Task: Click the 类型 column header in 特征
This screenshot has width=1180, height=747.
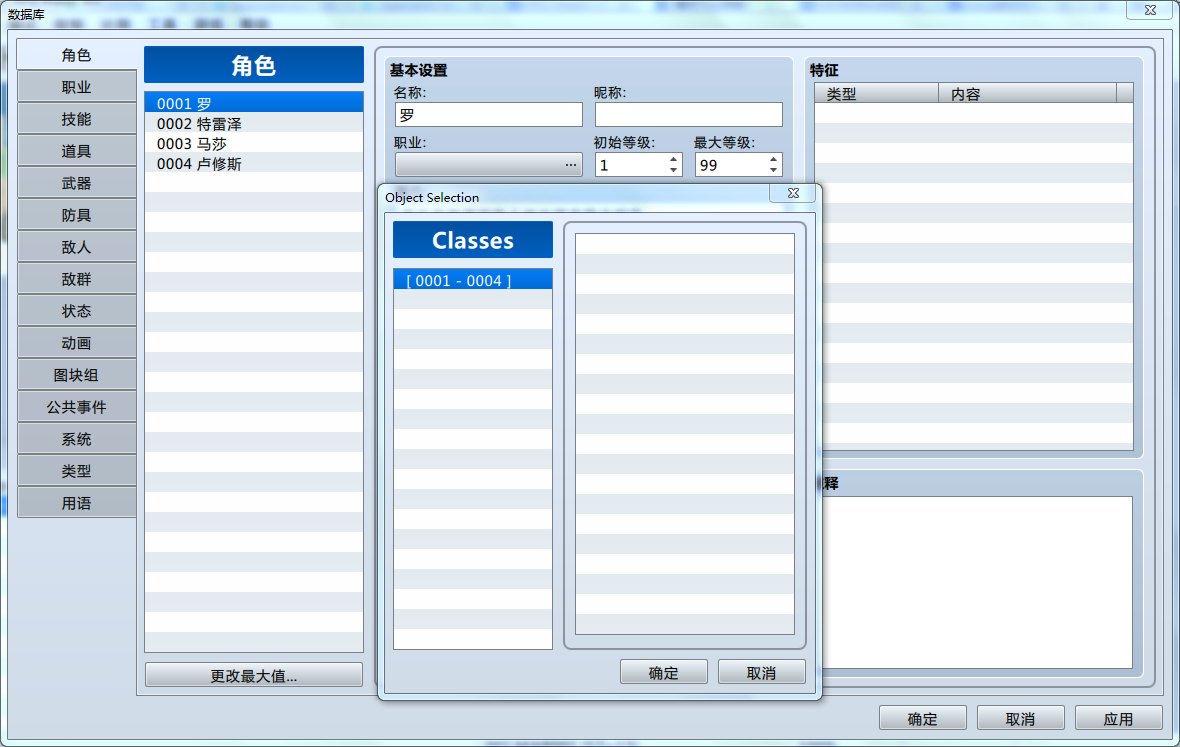Action: pos(877,93)
